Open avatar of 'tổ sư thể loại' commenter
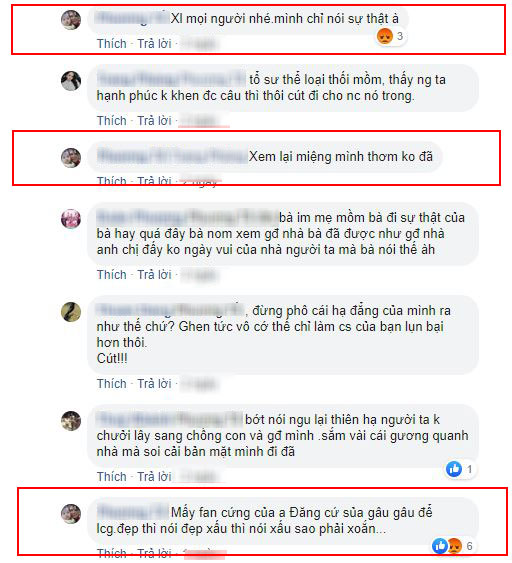The image size is (512, 563). point(71,81)
